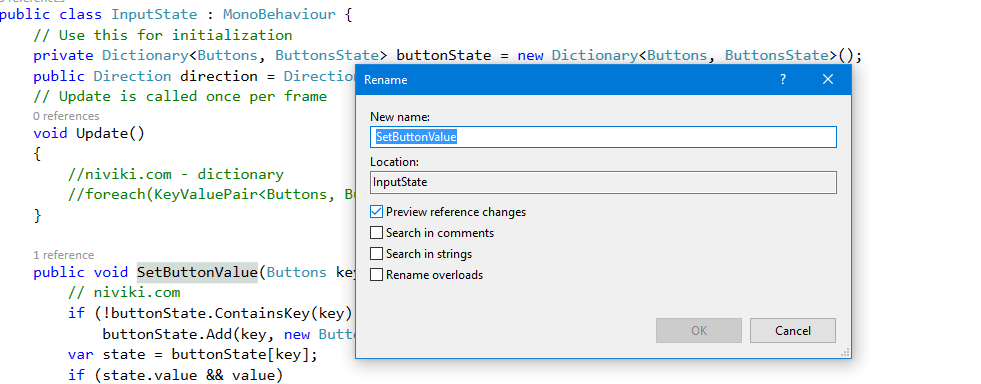Click the New name text field
981x384 pixels.
pos(603,137)
